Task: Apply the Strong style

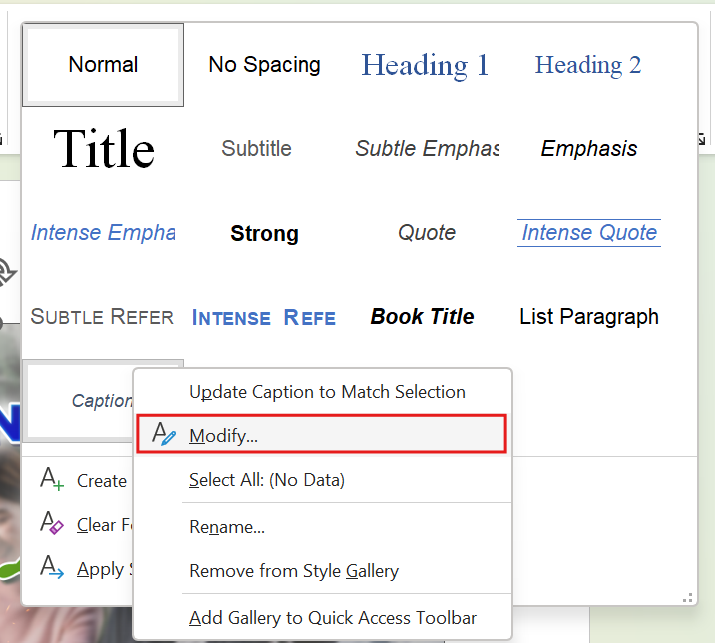Action: point(264,233)
